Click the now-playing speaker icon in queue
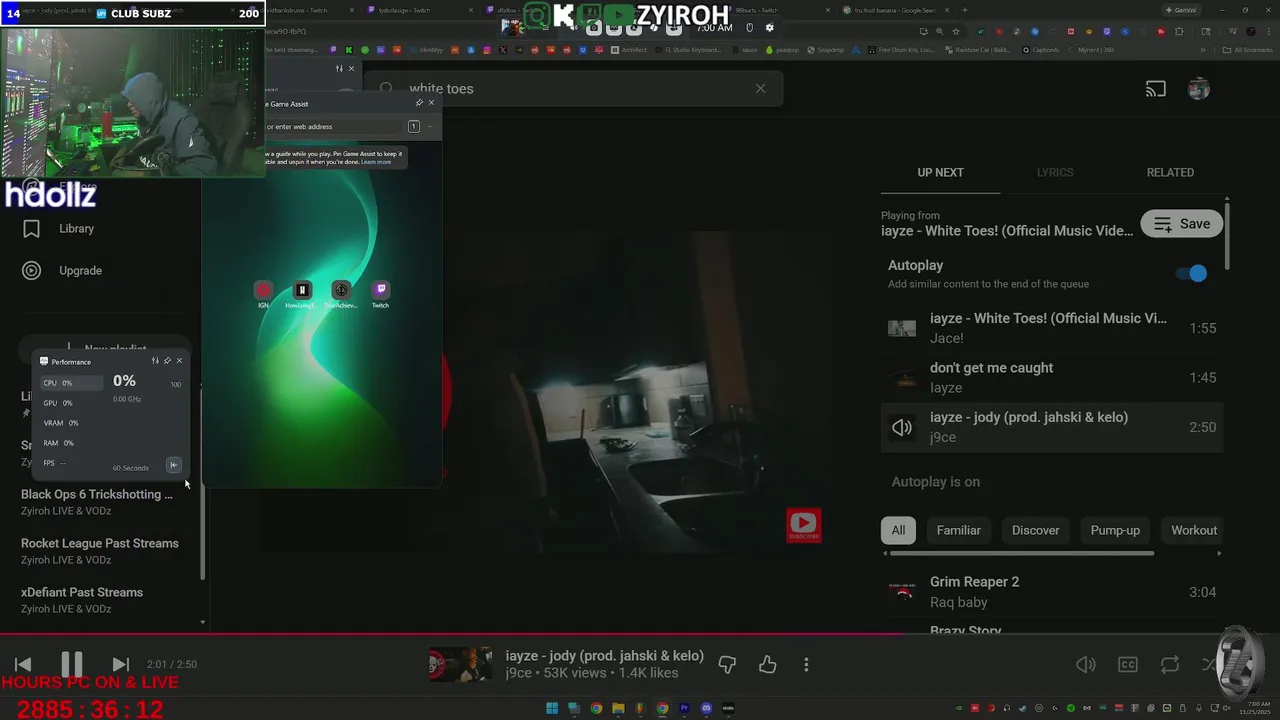Image resolution: width=1280 pixels, height=720 pixels. pos(902,427)
